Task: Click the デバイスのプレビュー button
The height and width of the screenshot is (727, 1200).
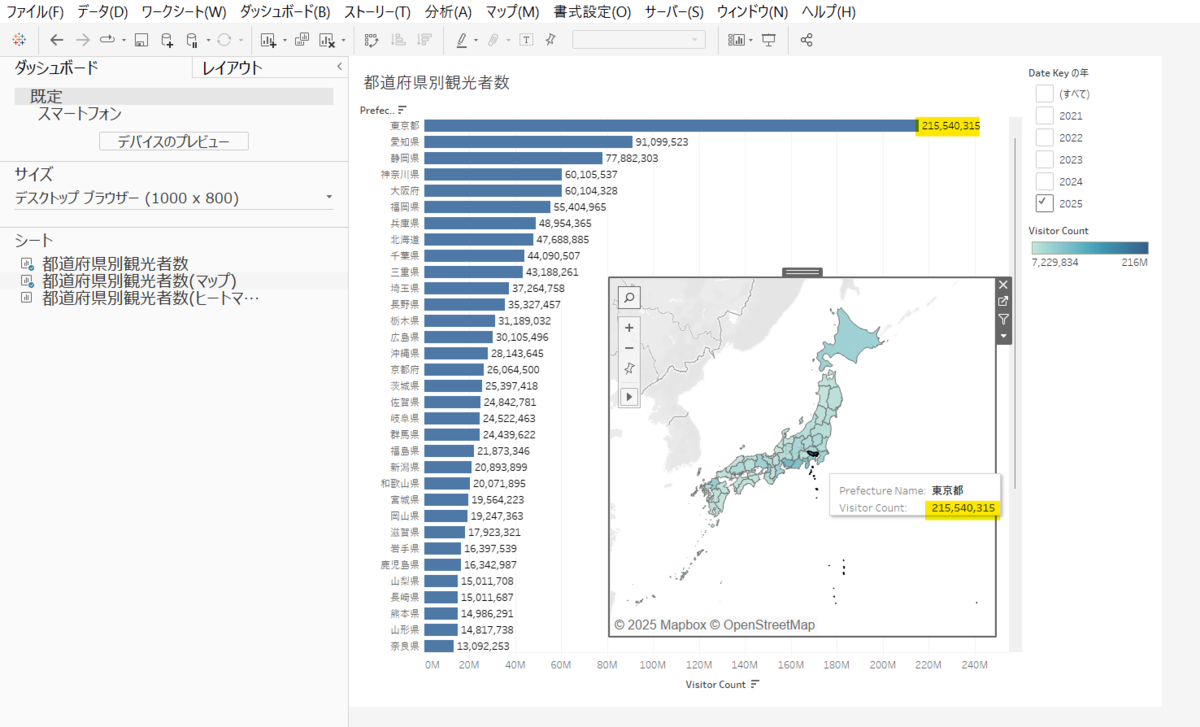Action: tap(174, 141)
